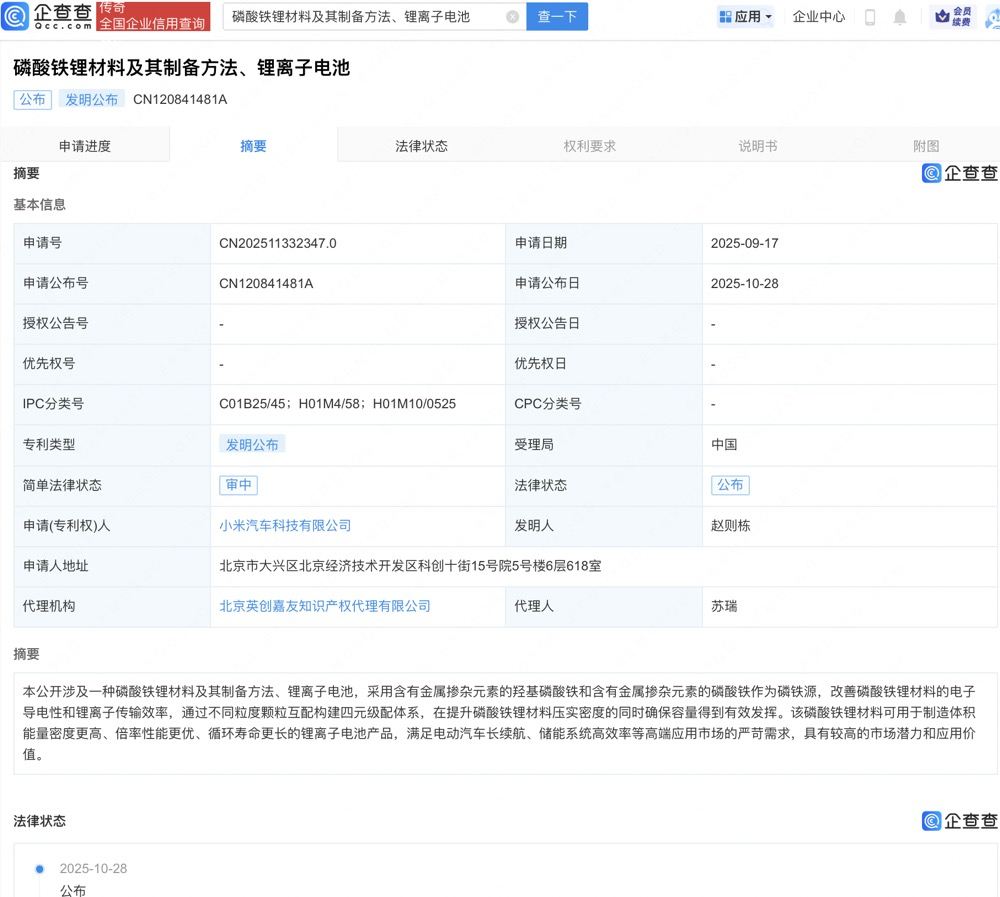Go to 企业中心
The image size is (1000, 897).
(818, 17)
